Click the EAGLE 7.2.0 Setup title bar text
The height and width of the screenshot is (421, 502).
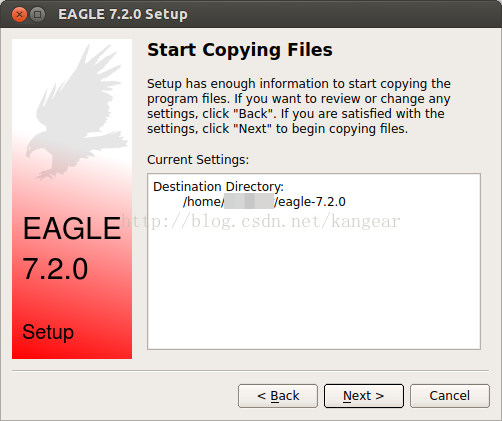click(123, 14)
